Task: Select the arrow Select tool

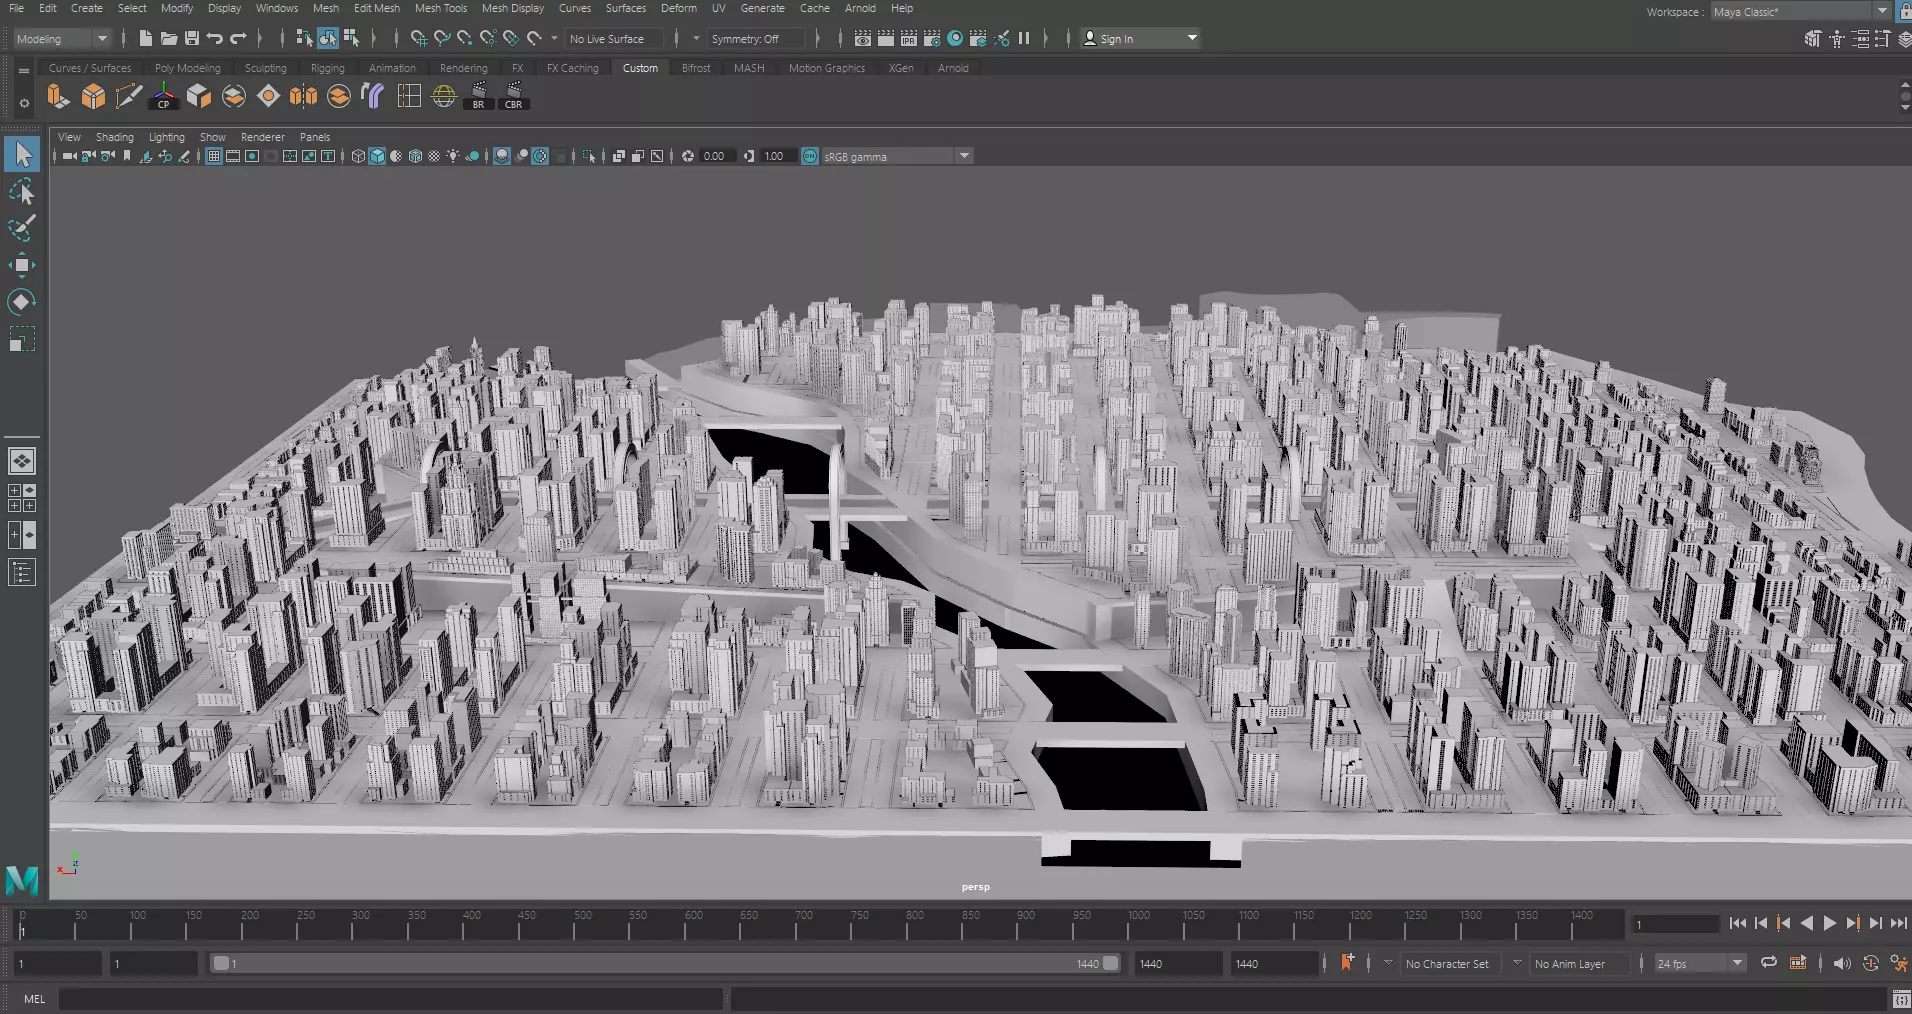Action: (22, 154)
